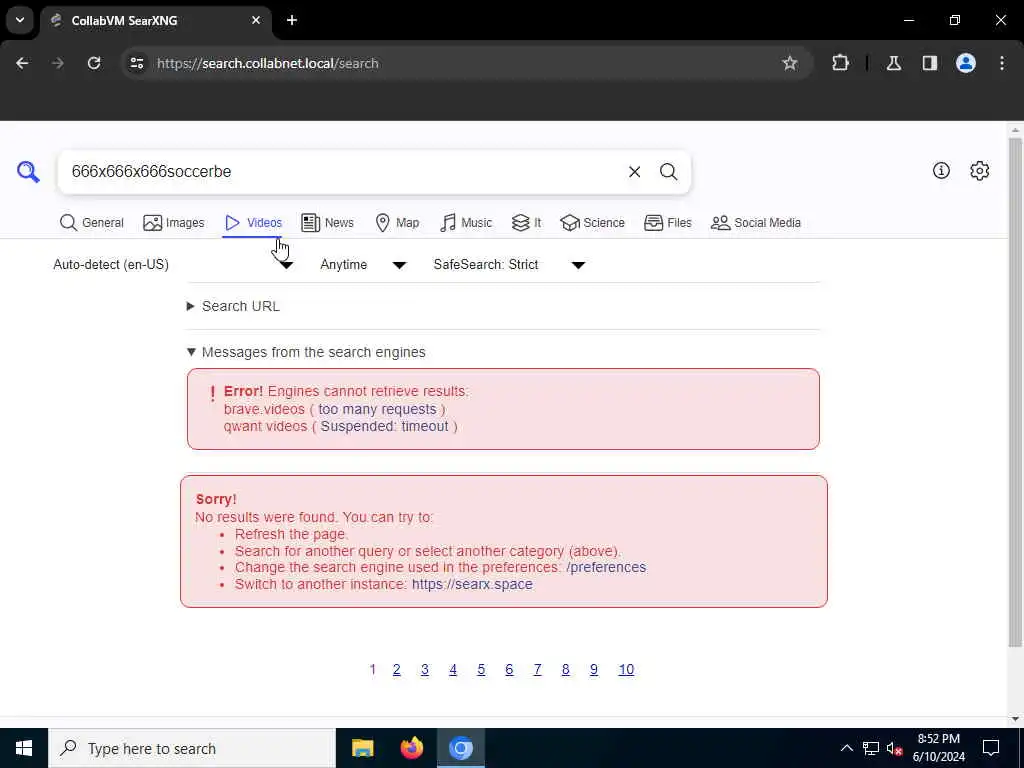Launch Firefox from taskbar
Image resolution: width=1024 pixels, height=768 pixels.
[x=411, y=748]
